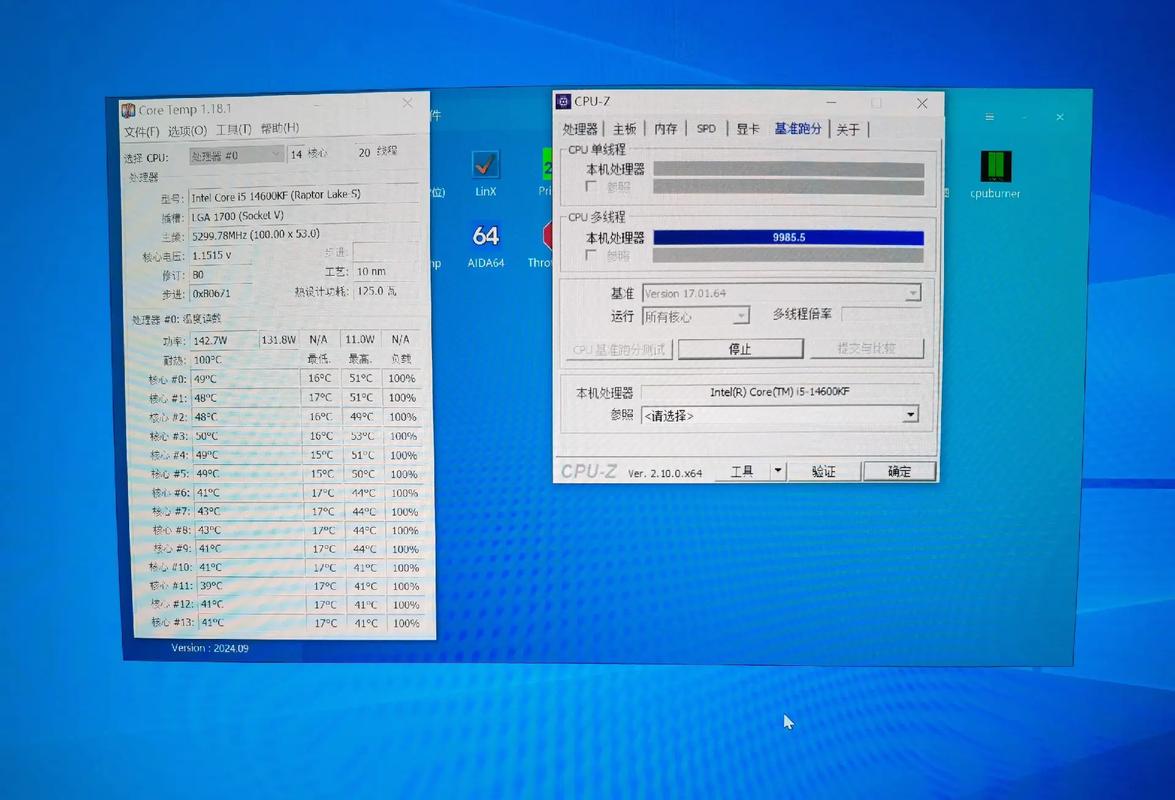Viewport: 1175px width, 800px height.
Task: Switch to the 内存 tab in CPU-Z
Action: click(x=665, y=129)
